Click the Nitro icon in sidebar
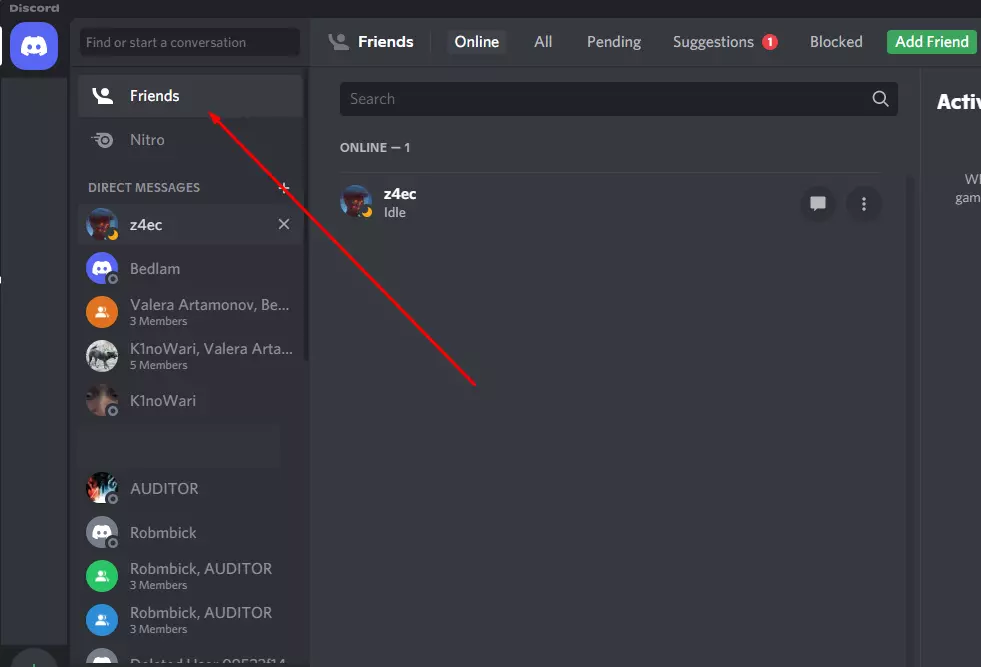 tap(103, 140)
